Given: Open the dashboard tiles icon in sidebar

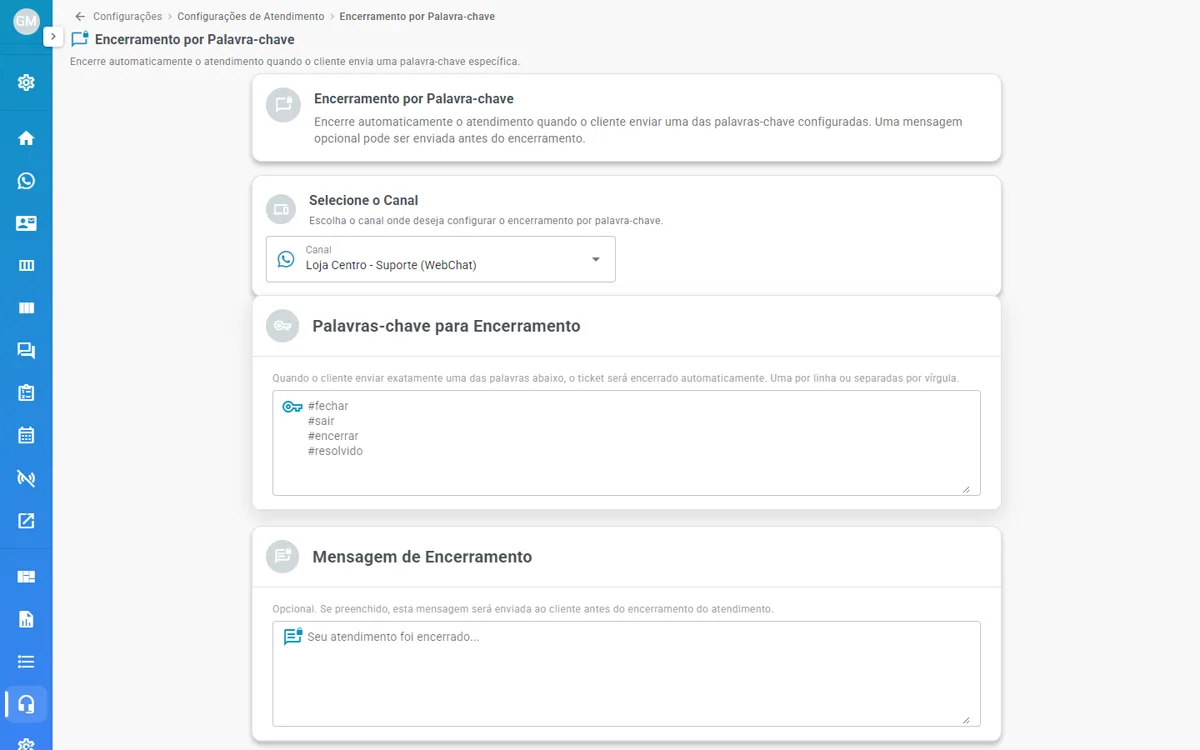Looking at the screenshot, I should click(26, 576).
